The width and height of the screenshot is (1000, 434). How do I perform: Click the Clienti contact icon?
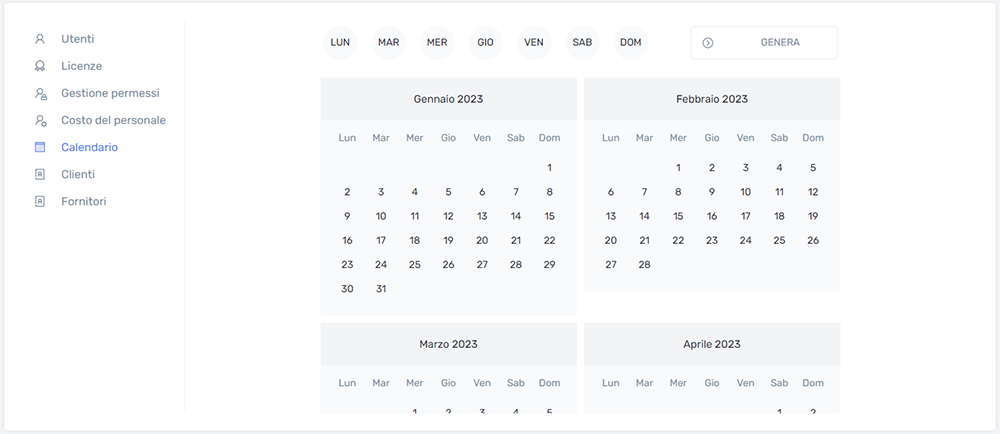point(40,175)
